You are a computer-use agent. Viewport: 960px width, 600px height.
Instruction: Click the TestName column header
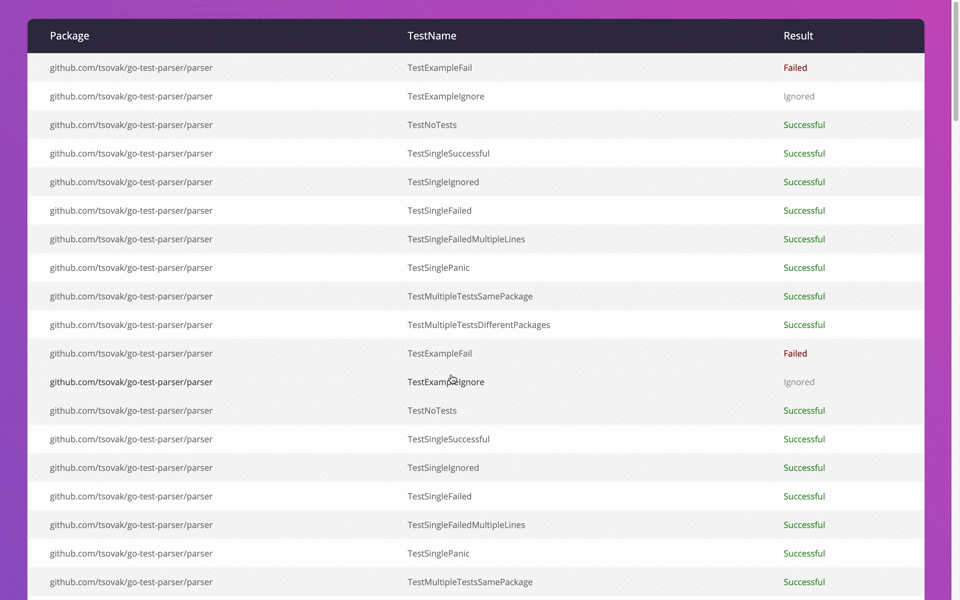[x=432, y=36]
